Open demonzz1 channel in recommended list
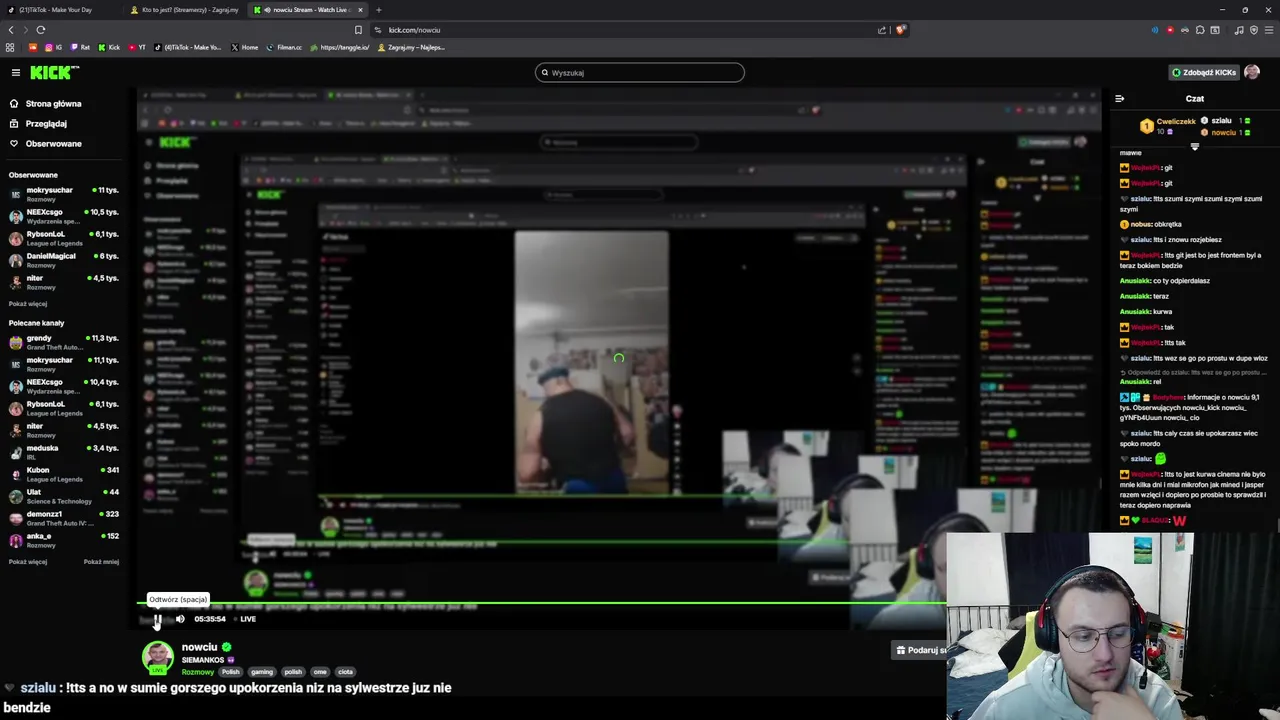Screen dimensions: 1280x720 (64, 518)
